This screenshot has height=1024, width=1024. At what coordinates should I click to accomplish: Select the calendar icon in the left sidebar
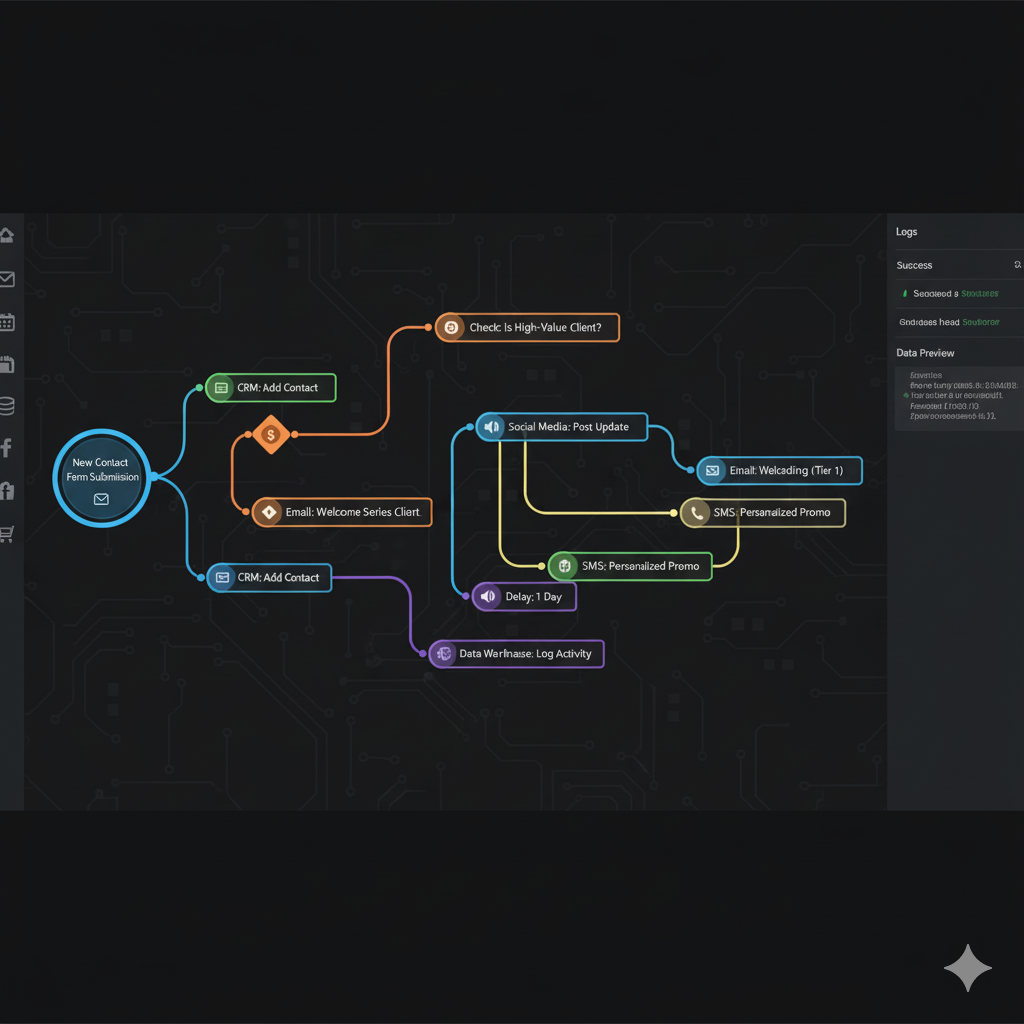click(x=7, y=322)
